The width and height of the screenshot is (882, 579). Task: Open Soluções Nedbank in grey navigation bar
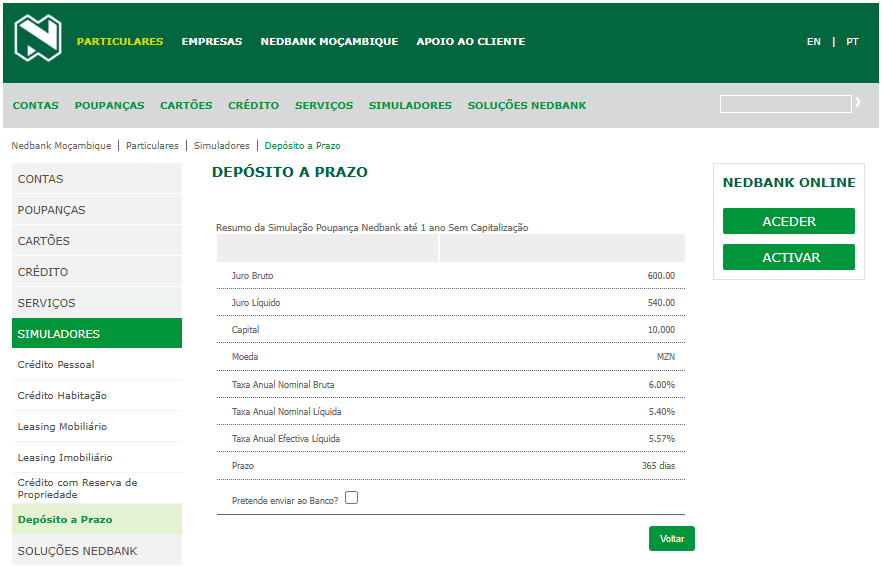(x=526, y=105)
